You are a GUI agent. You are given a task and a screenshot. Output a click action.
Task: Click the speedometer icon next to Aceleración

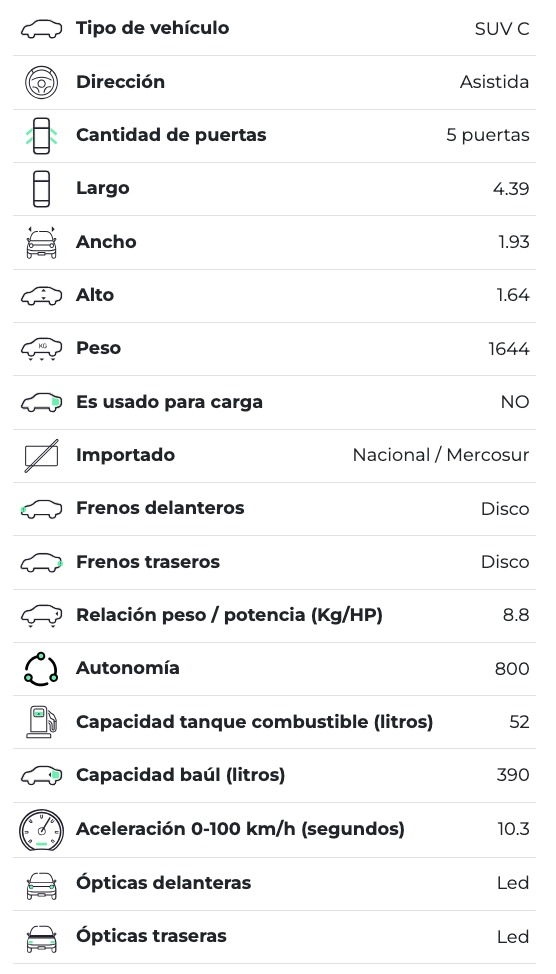point(42,830)
